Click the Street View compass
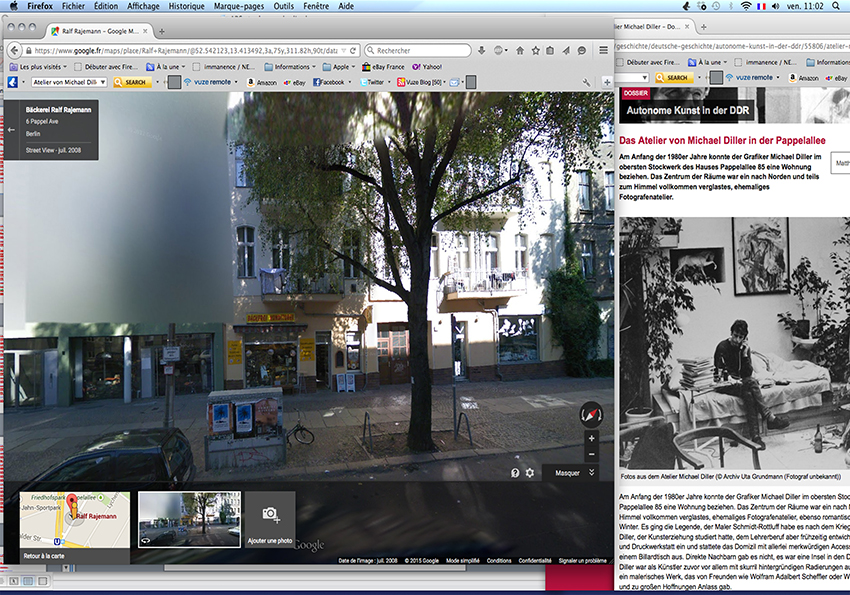 point(591,415)
